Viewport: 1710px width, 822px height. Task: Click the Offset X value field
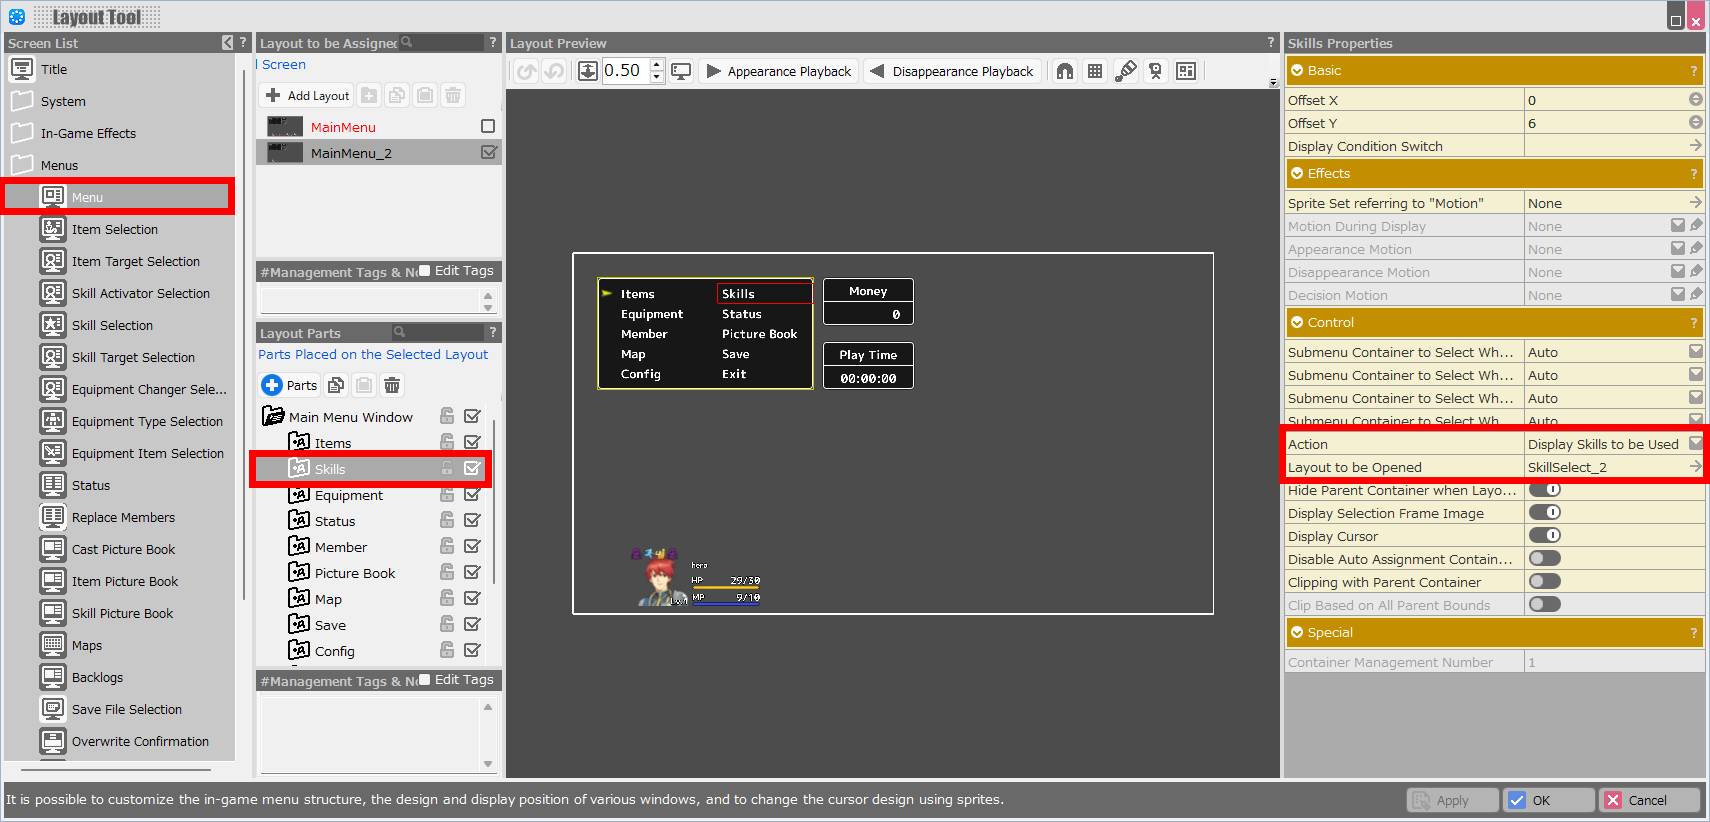1605,100
